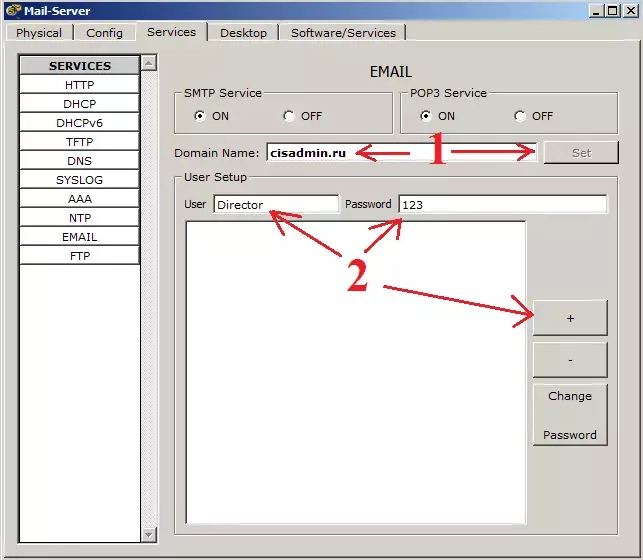Select DNS in the services list
Viewport: 643px width, 560px height.
[80, 161]
